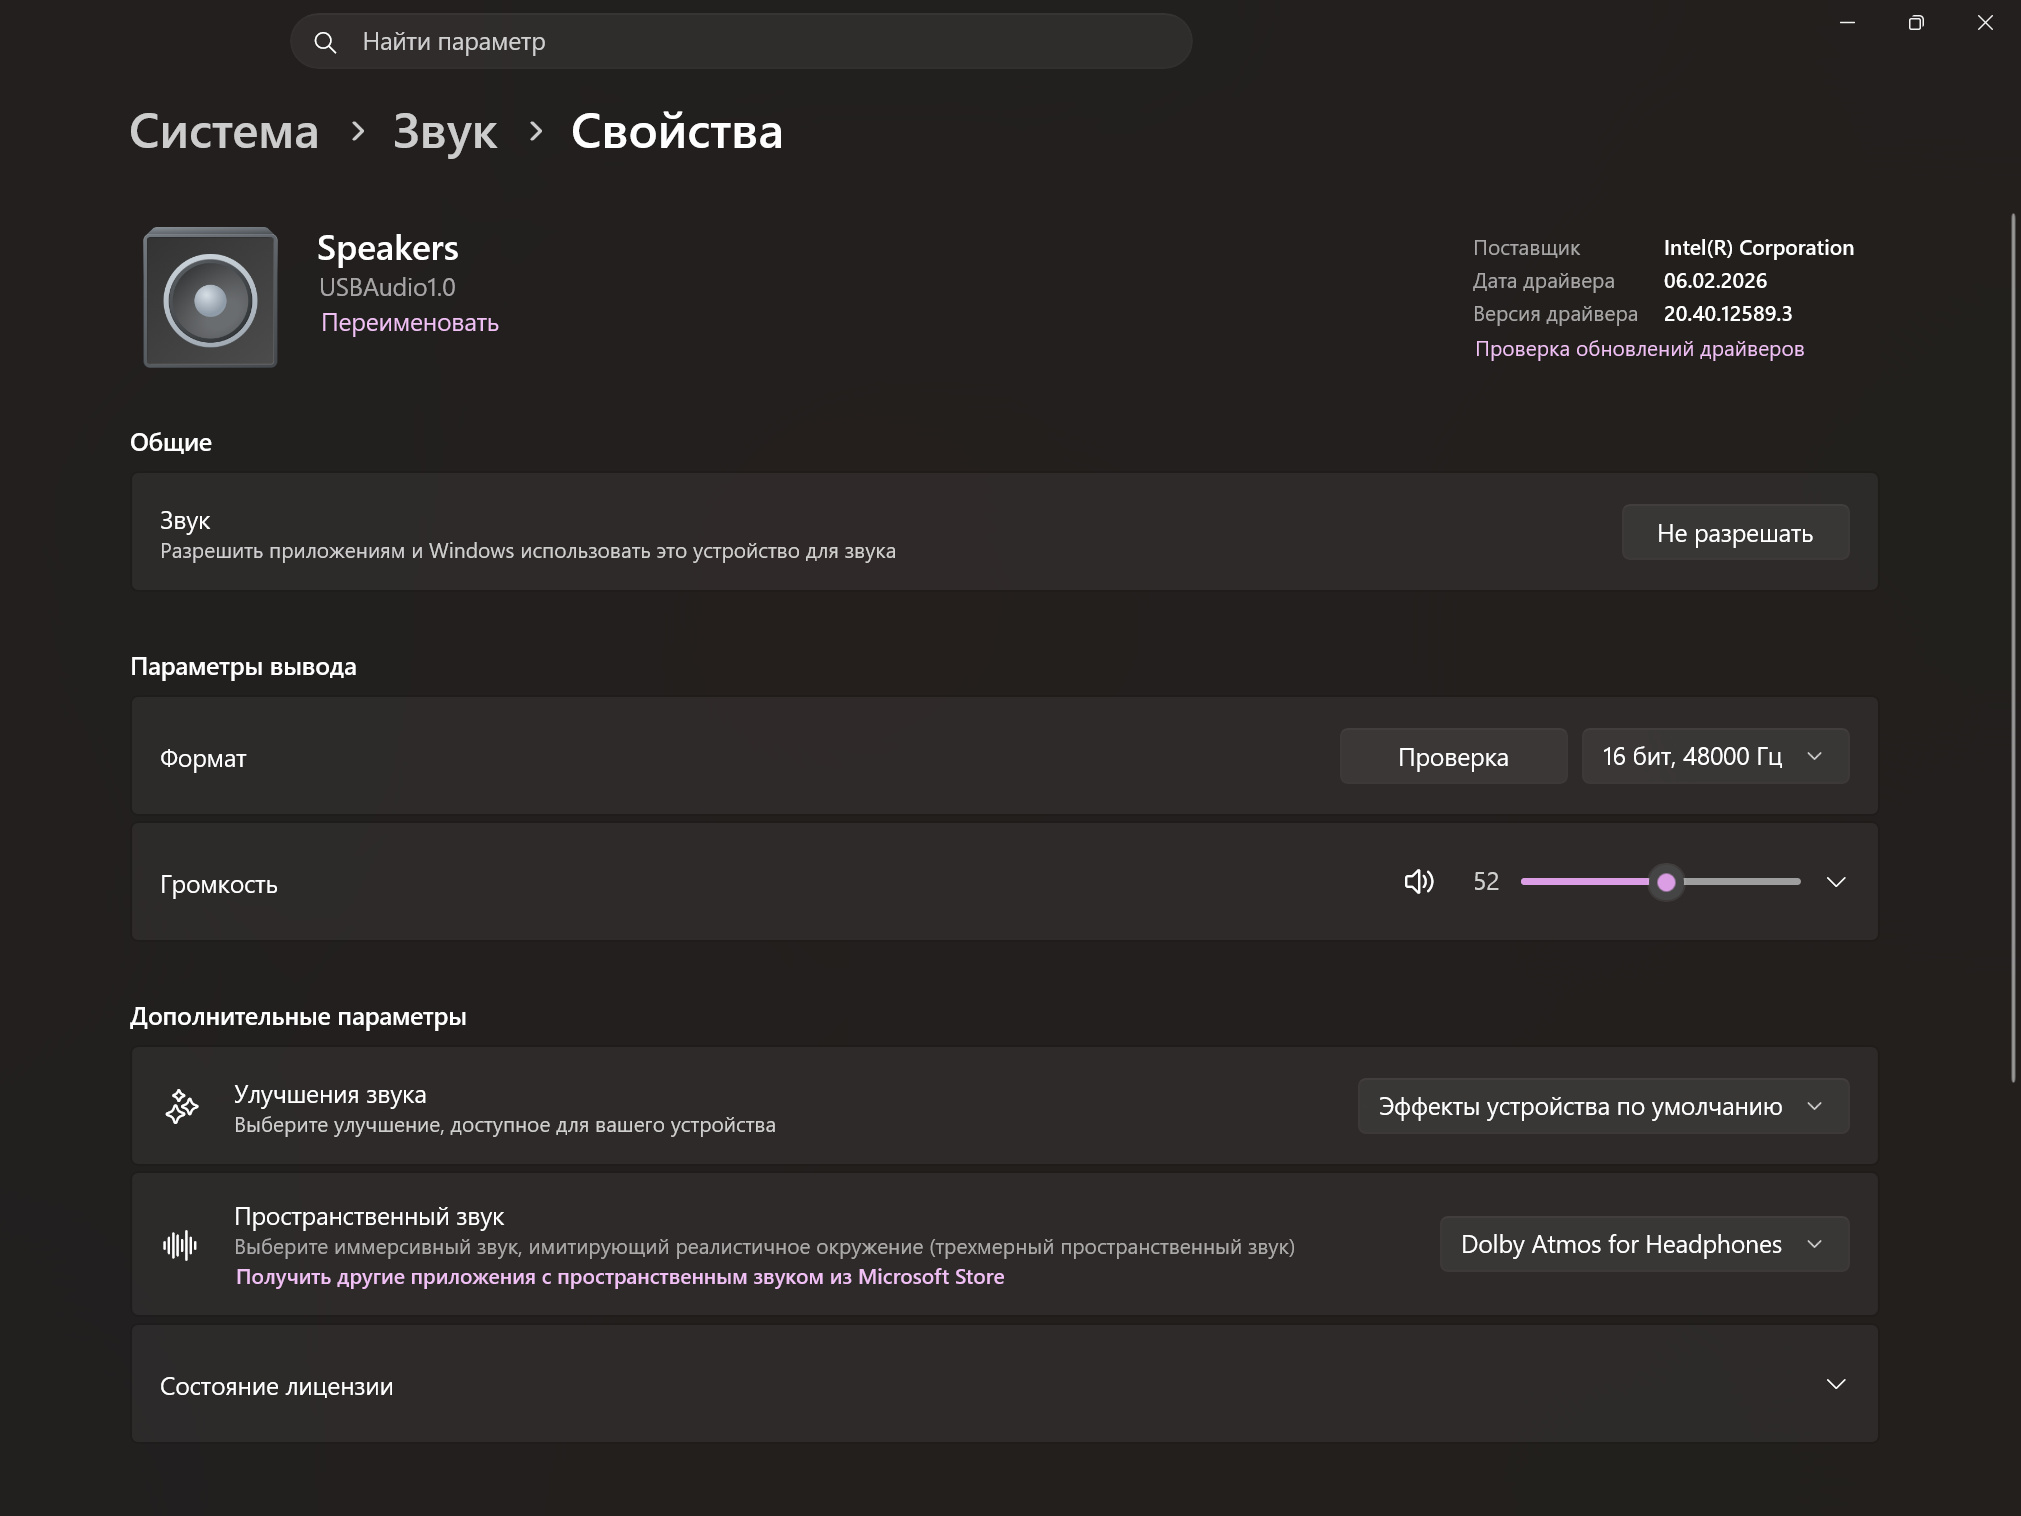Click the breadcrumb chevron after Система

[357, 131]
